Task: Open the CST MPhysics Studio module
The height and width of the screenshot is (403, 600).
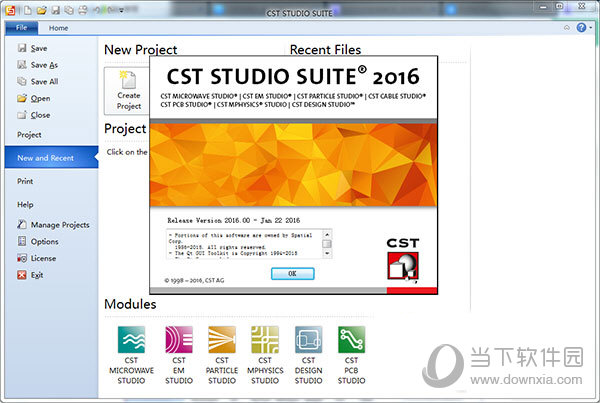Action: tap(265, 355)
